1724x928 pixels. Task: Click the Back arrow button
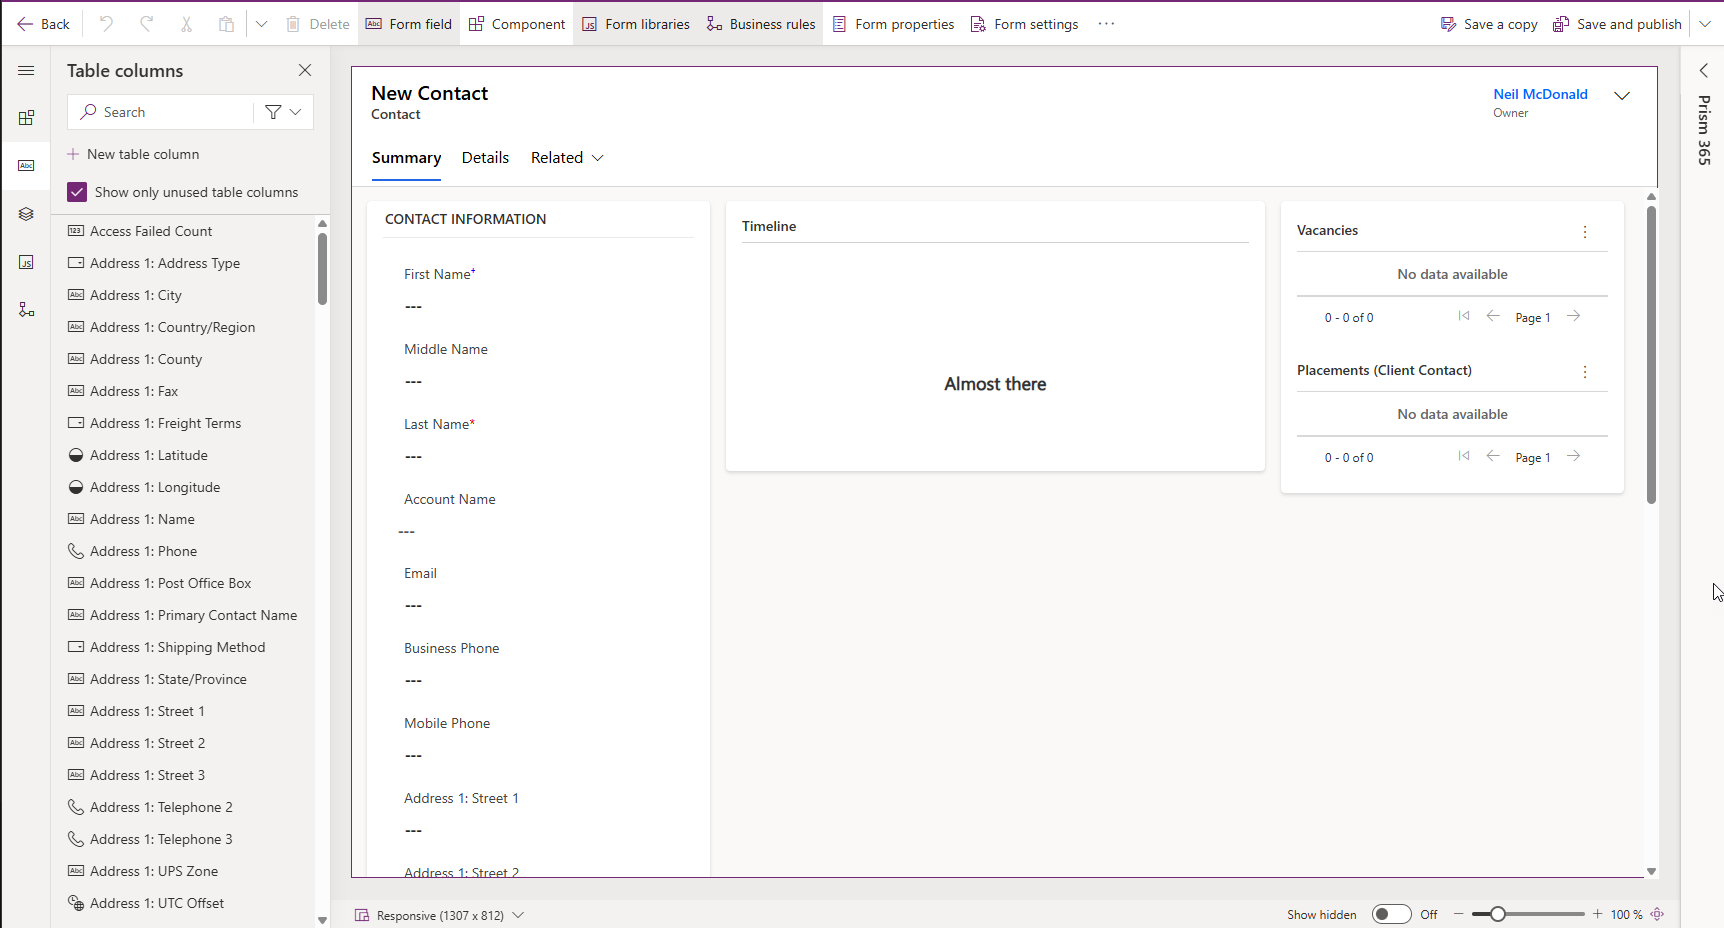coord(43,24)
